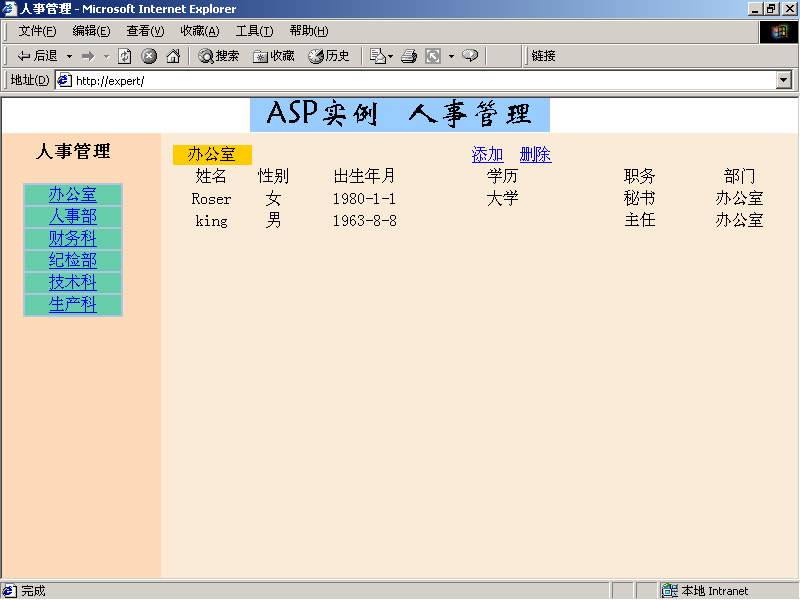This screenshot has height=600, width=800.
Task: Open the 收藏 favorites toolbar button
Action: [274, 56]
